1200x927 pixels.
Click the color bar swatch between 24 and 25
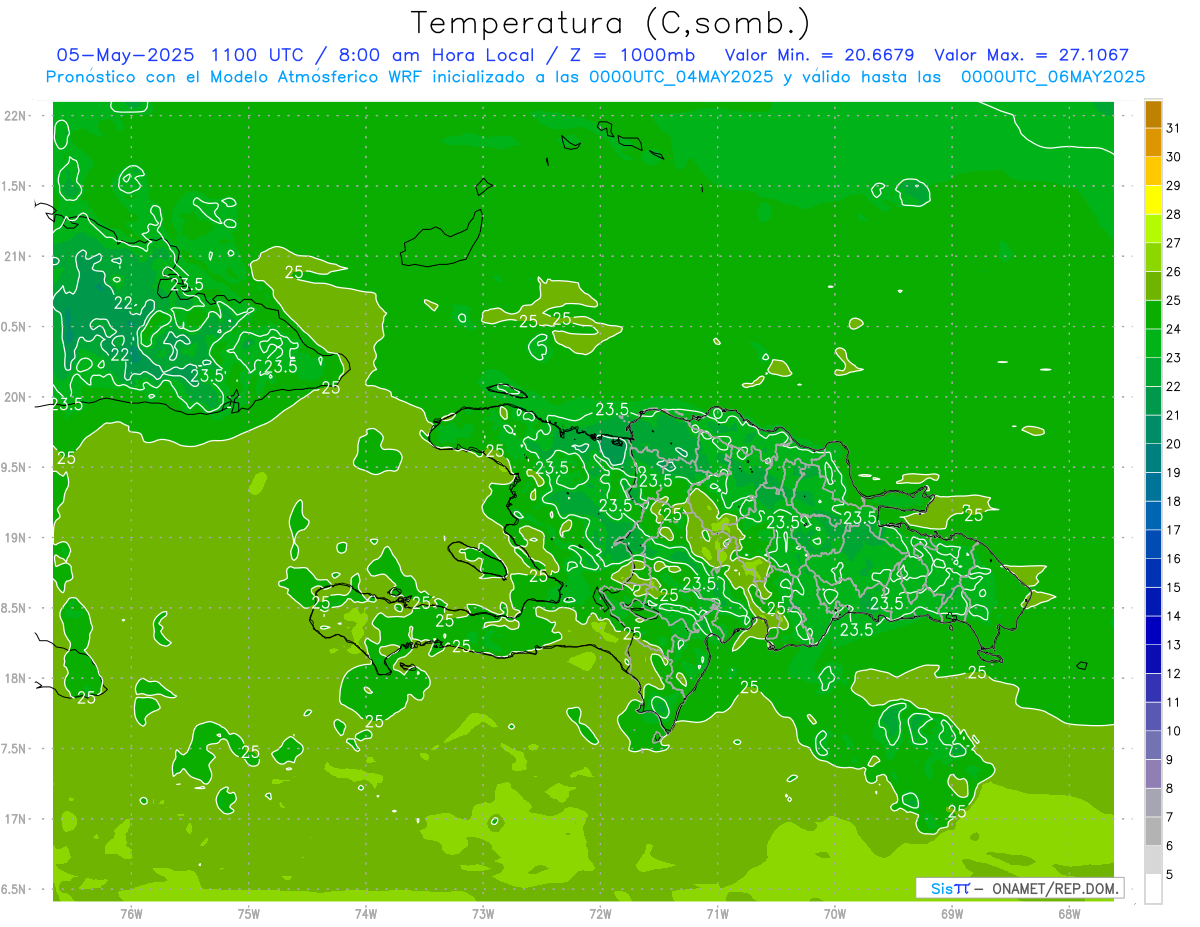[1153, 315]
